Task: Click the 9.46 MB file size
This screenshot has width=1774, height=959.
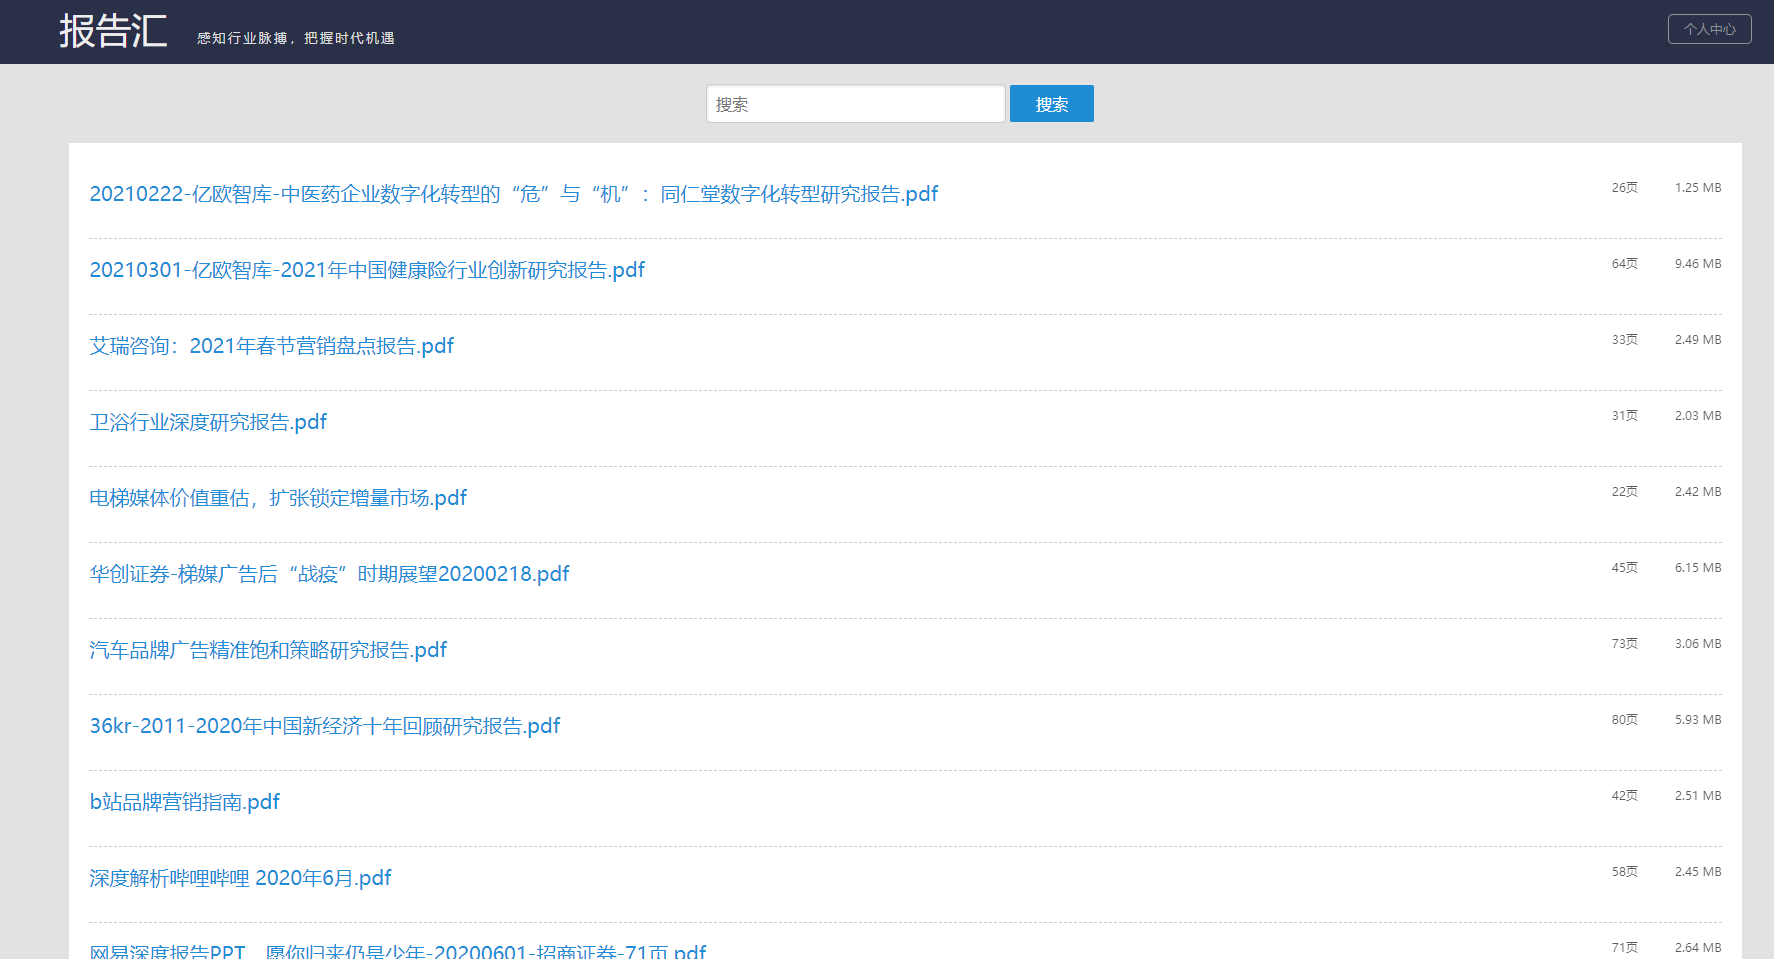Action: (1698, 264)
